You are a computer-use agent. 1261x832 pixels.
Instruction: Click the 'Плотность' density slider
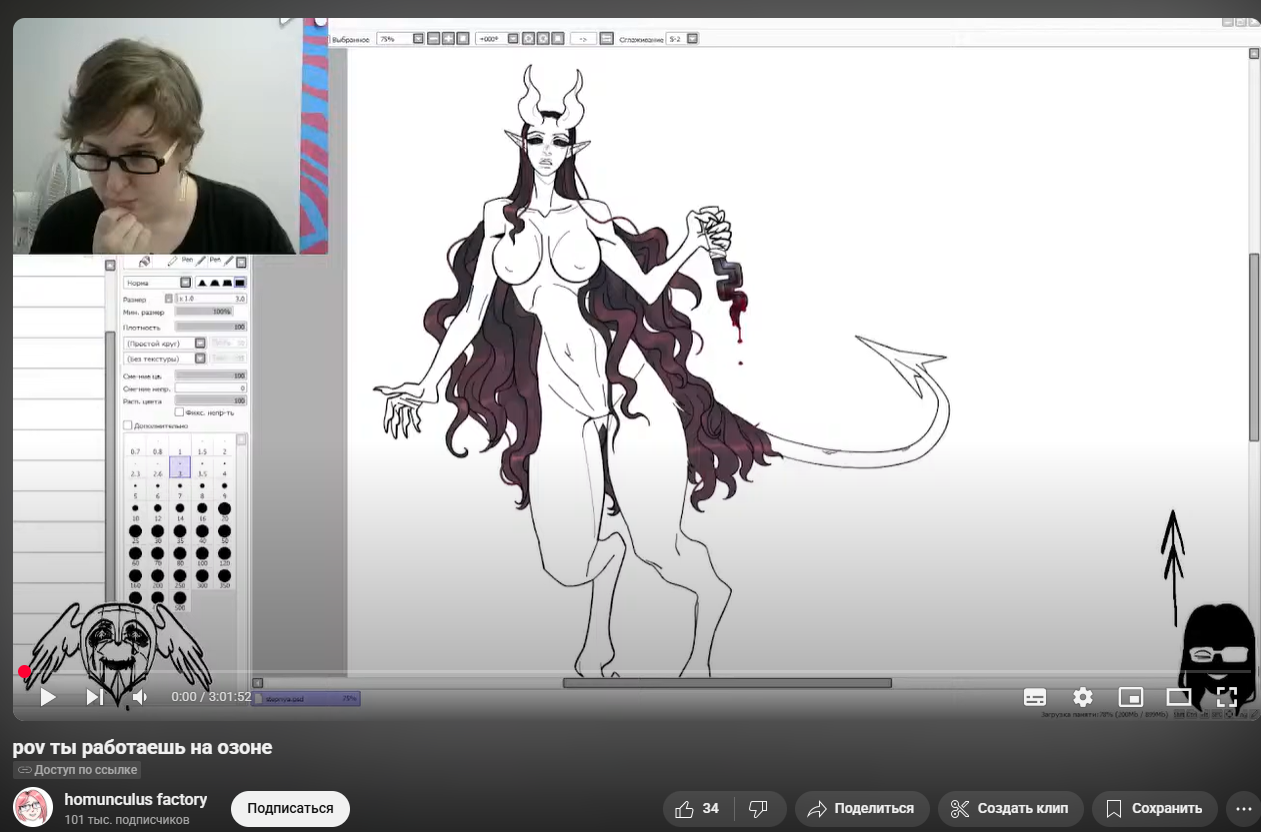(211, 327)
